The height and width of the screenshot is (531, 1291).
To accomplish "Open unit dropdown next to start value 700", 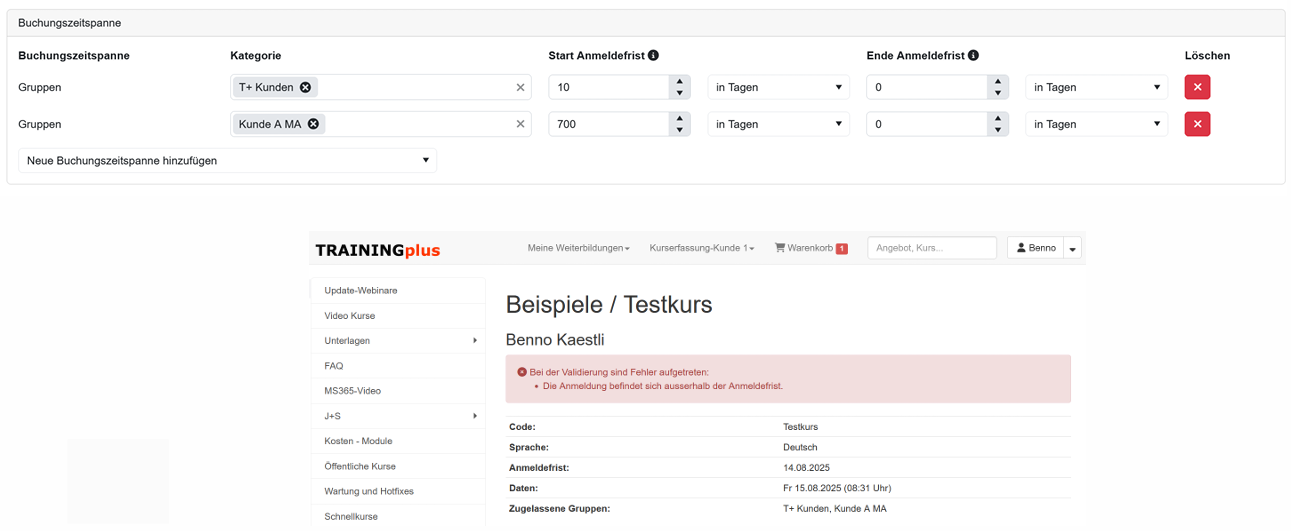I will [778, 124].
